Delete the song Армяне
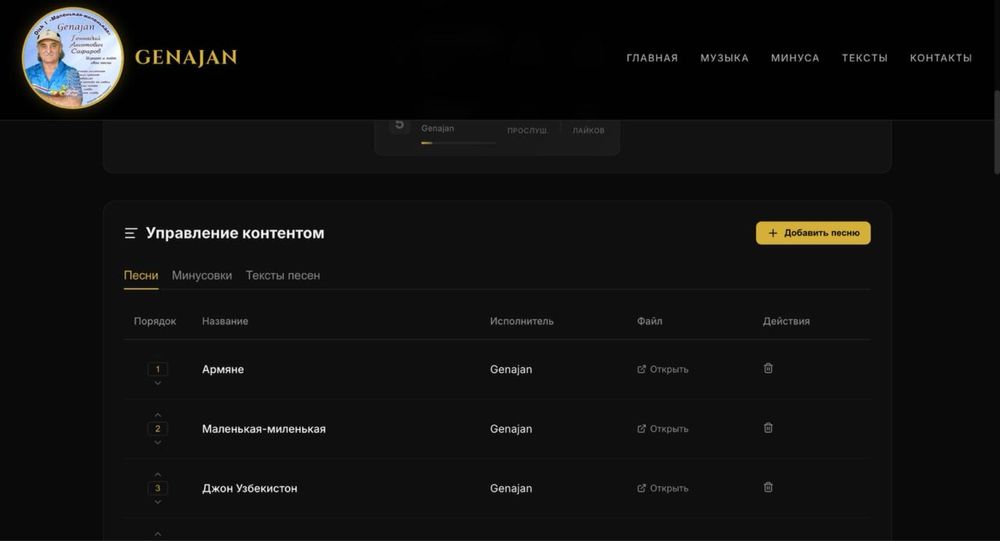 [768, 368]
